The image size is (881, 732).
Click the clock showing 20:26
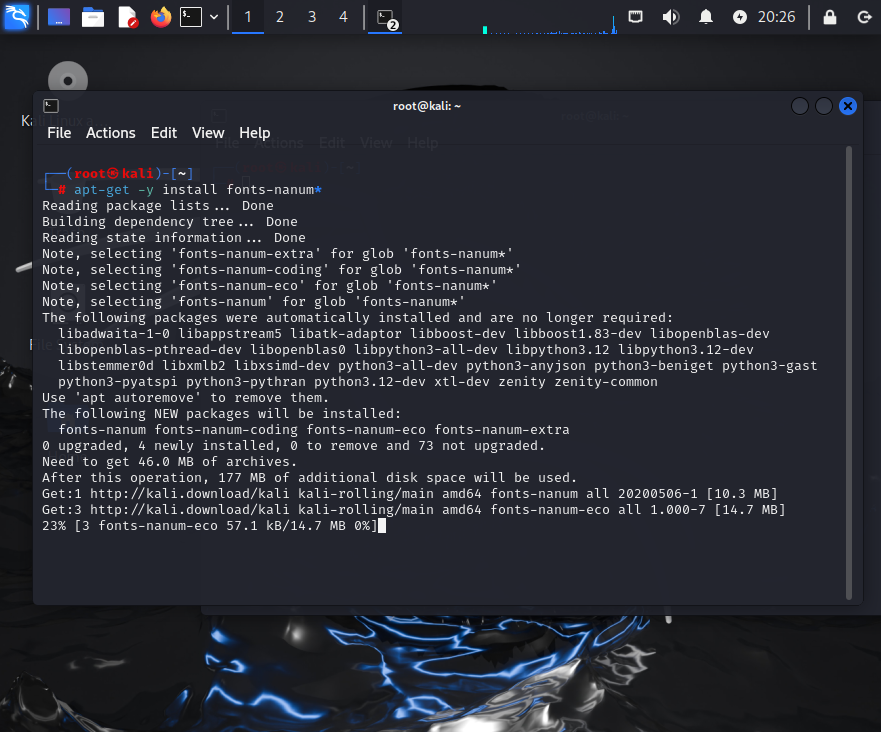[x=776, y=17]
